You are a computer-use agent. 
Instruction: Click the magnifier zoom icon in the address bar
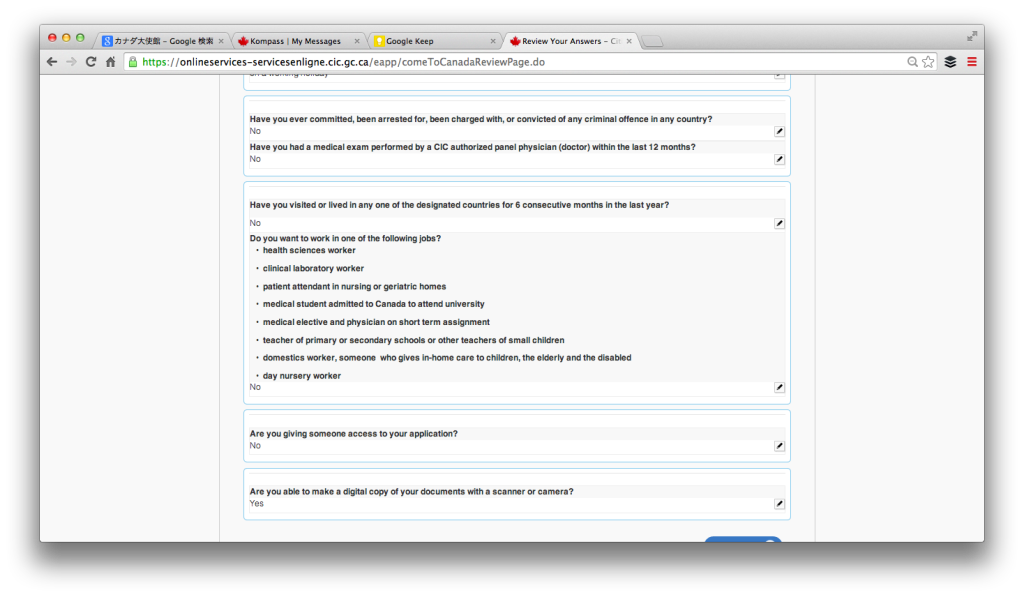click(x=912, y=62)
